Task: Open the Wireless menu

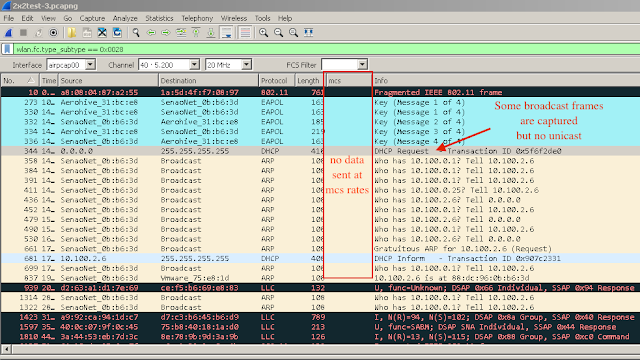Action: (234, 18)
